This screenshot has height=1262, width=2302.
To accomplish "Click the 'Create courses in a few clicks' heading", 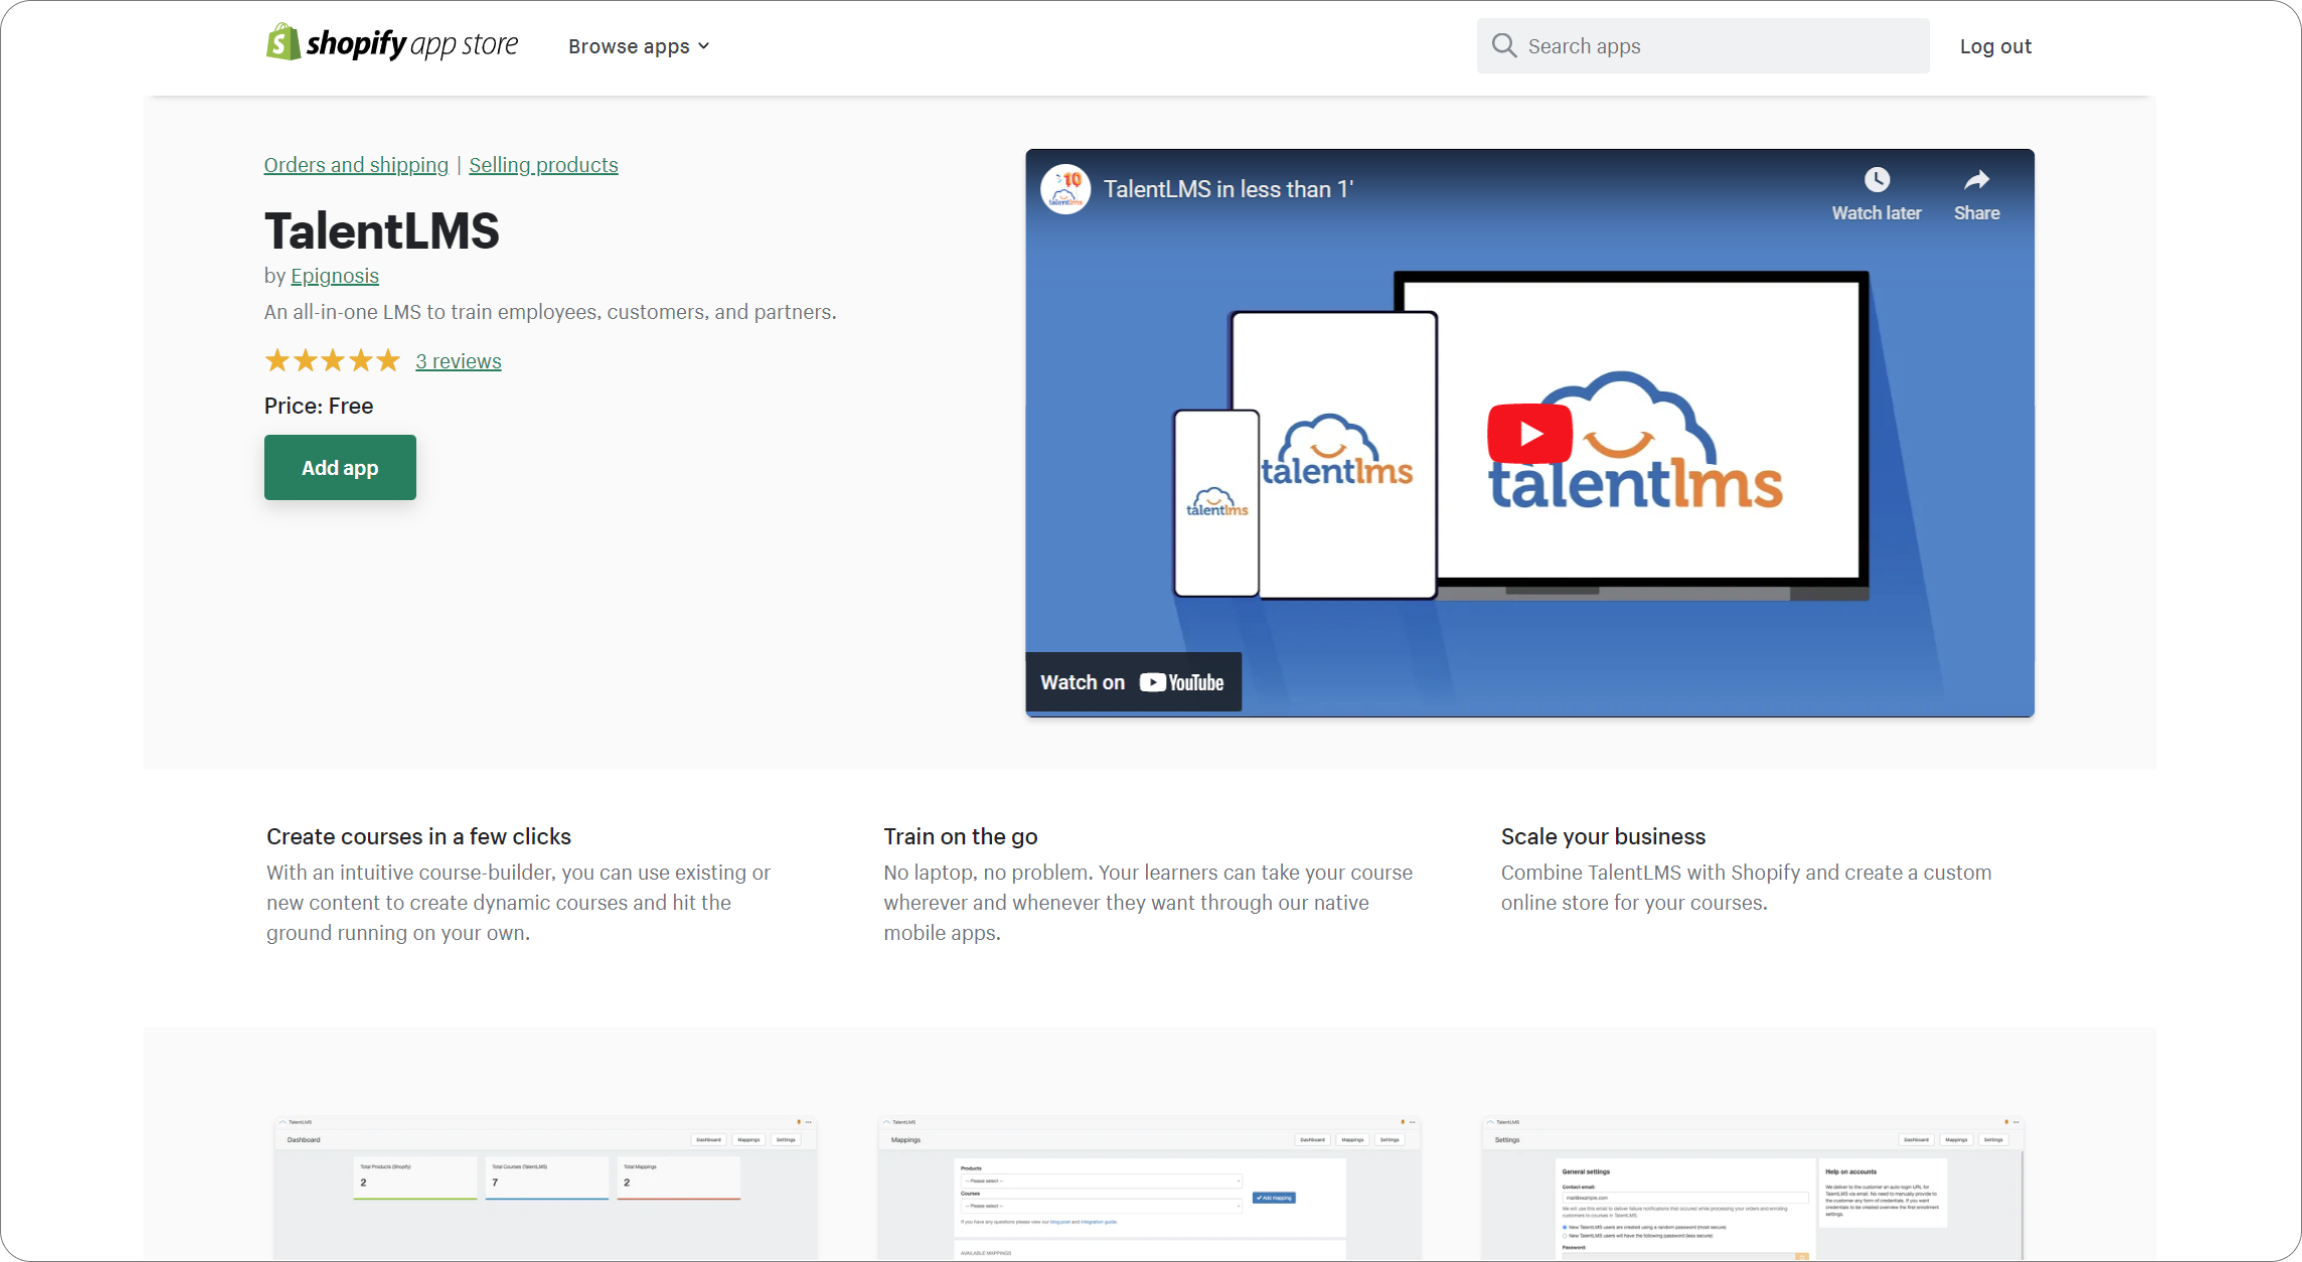I will [x=418, y=836].
